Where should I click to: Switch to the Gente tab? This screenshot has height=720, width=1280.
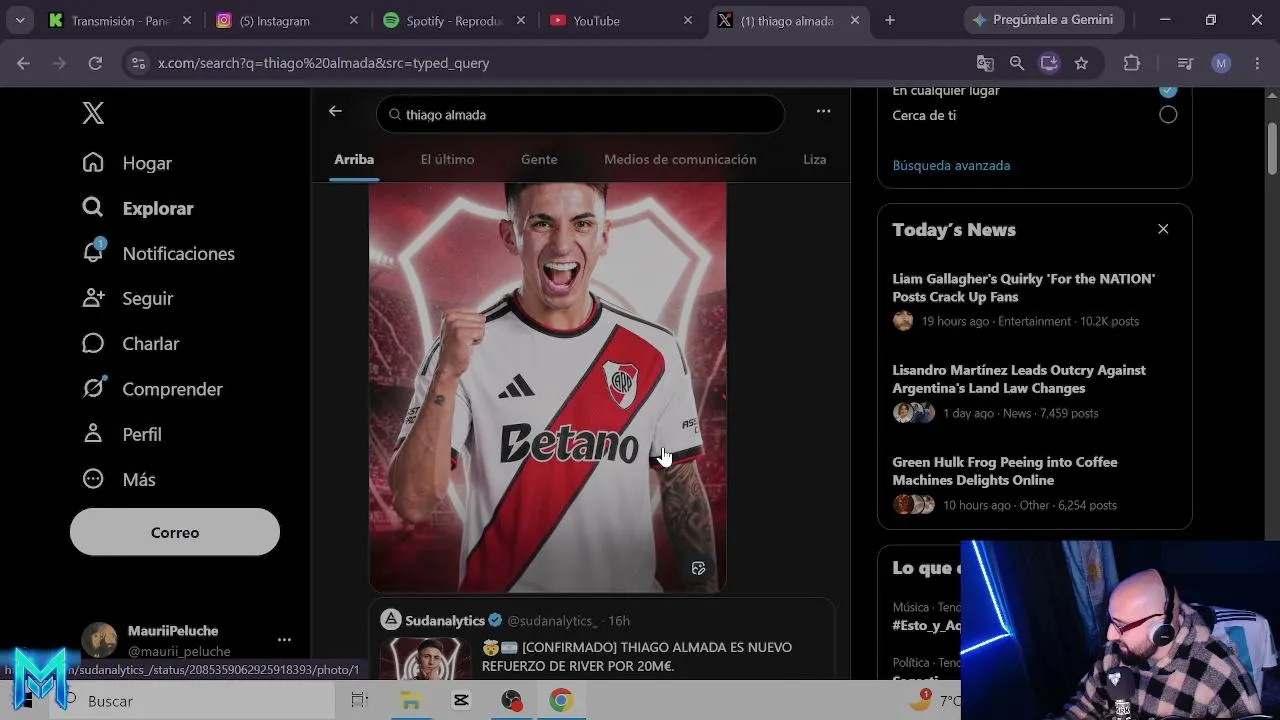(539, 159)
